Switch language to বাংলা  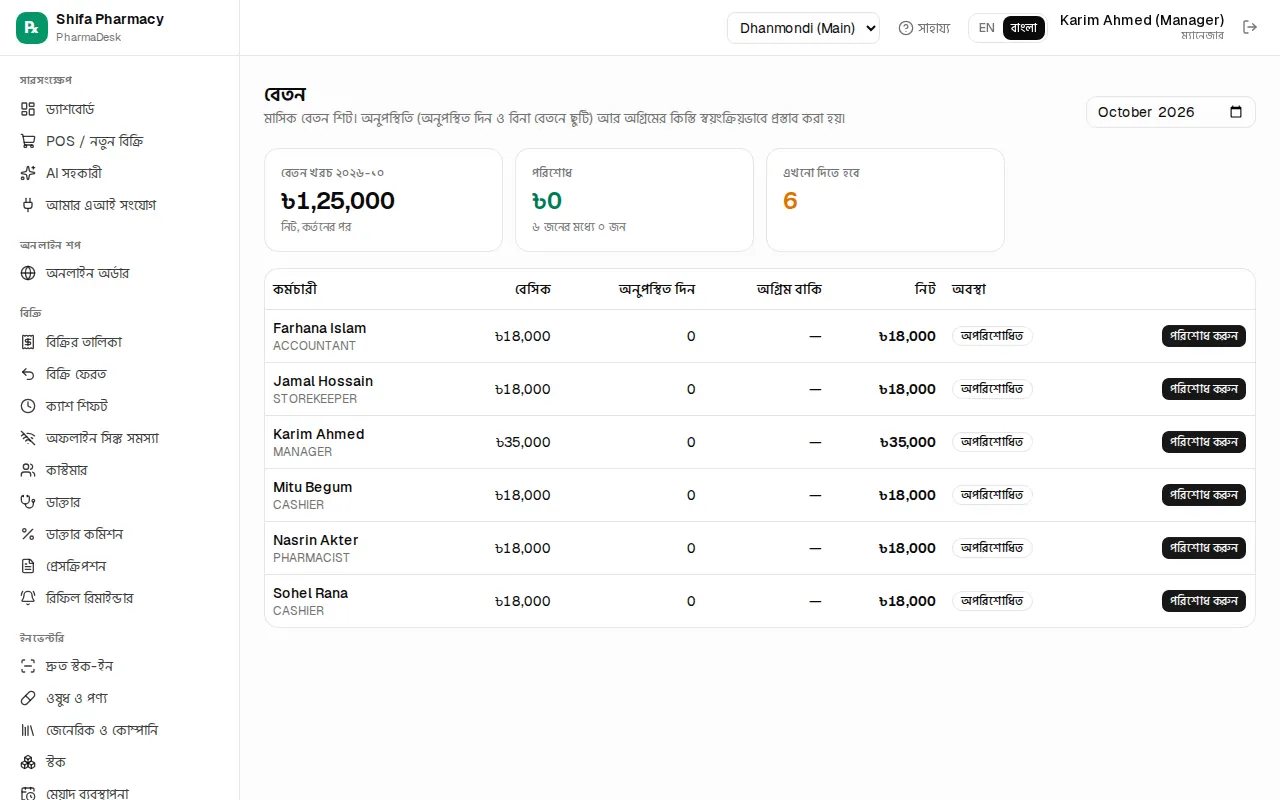[1024, 28]
